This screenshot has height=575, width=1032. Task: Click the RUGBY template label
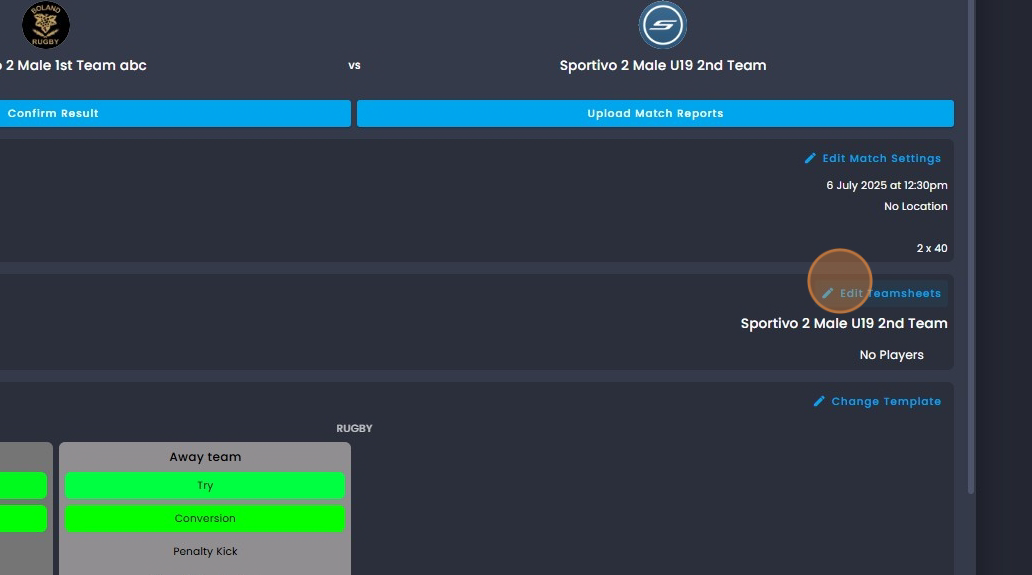point(354,428)
